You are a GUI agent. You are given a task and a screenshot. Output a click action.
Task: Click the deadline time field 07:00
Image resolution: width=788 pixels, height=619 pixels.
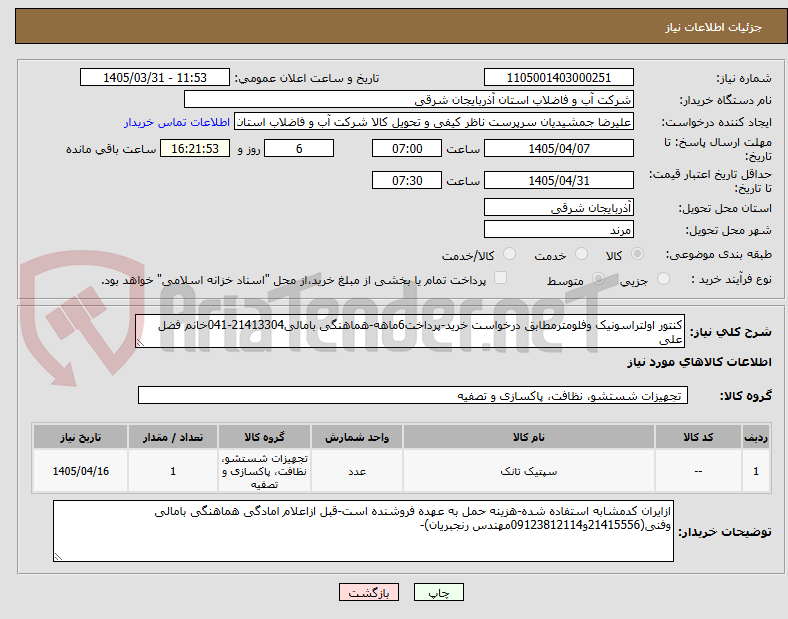407,149
